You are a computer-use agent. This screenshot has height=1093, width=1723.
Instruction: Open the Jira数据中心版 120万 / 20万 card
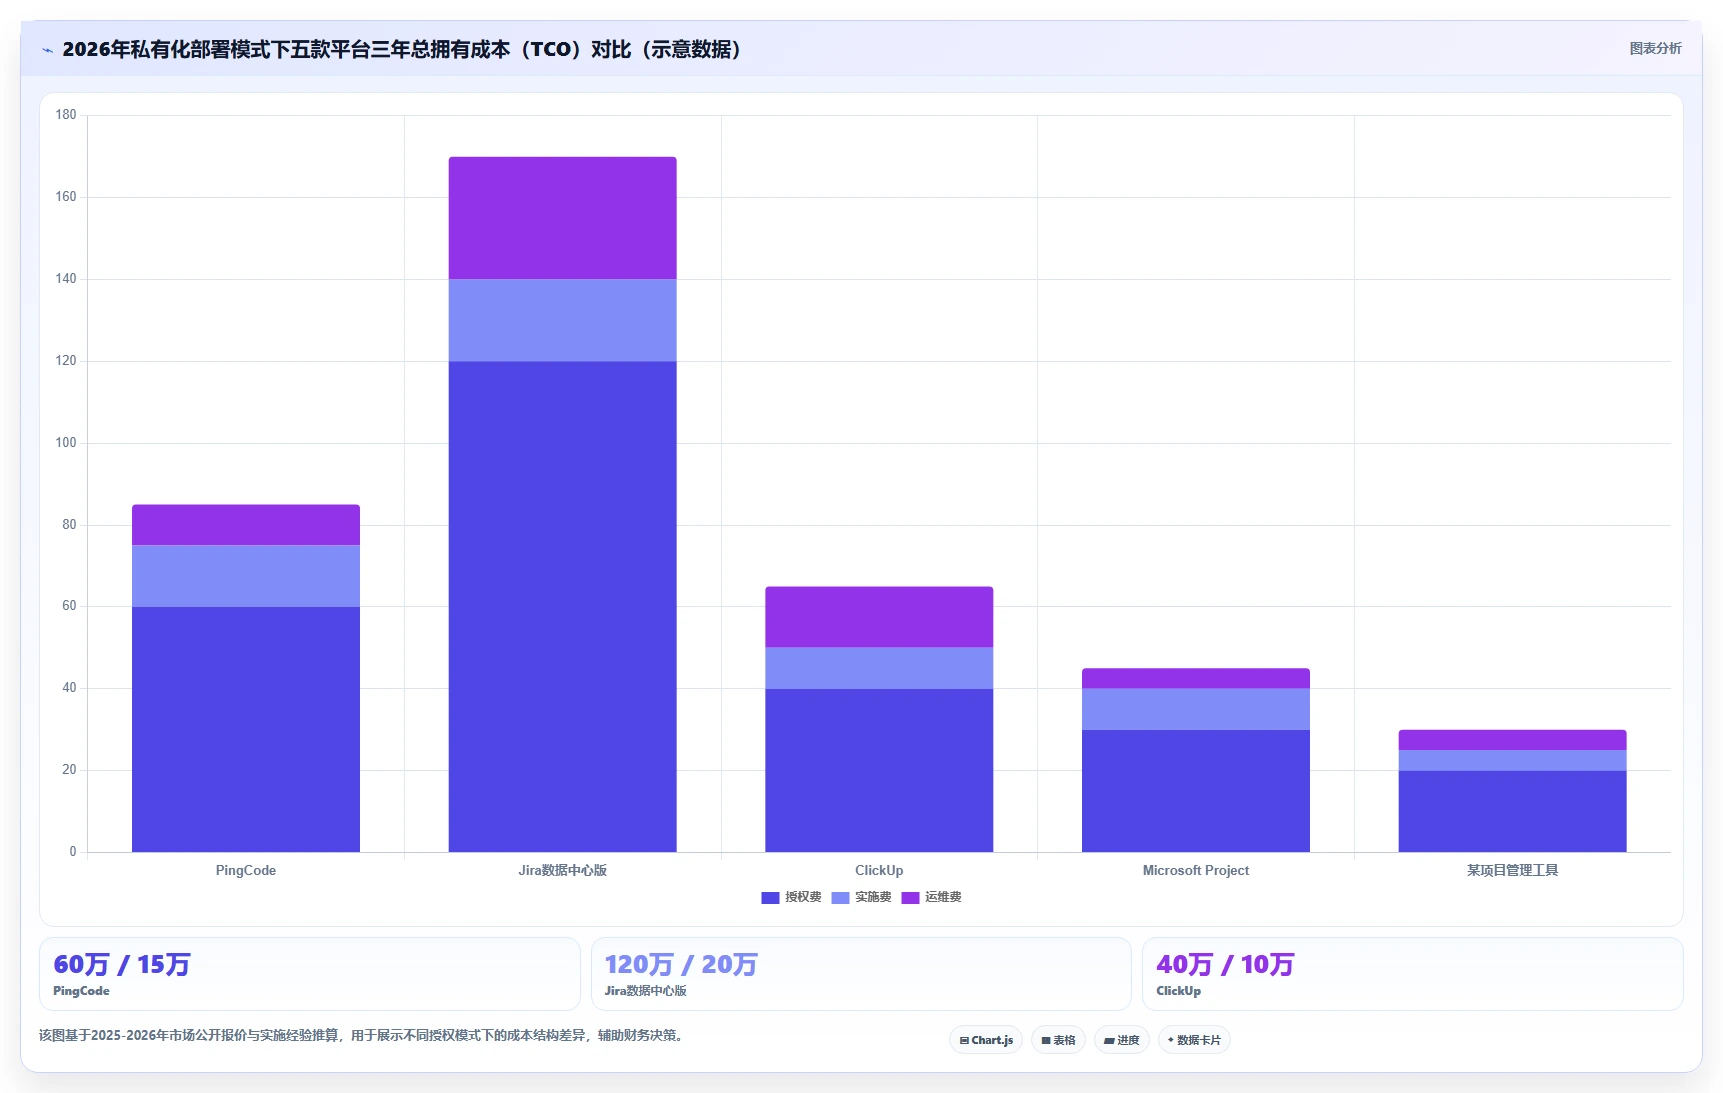[861, 974]
